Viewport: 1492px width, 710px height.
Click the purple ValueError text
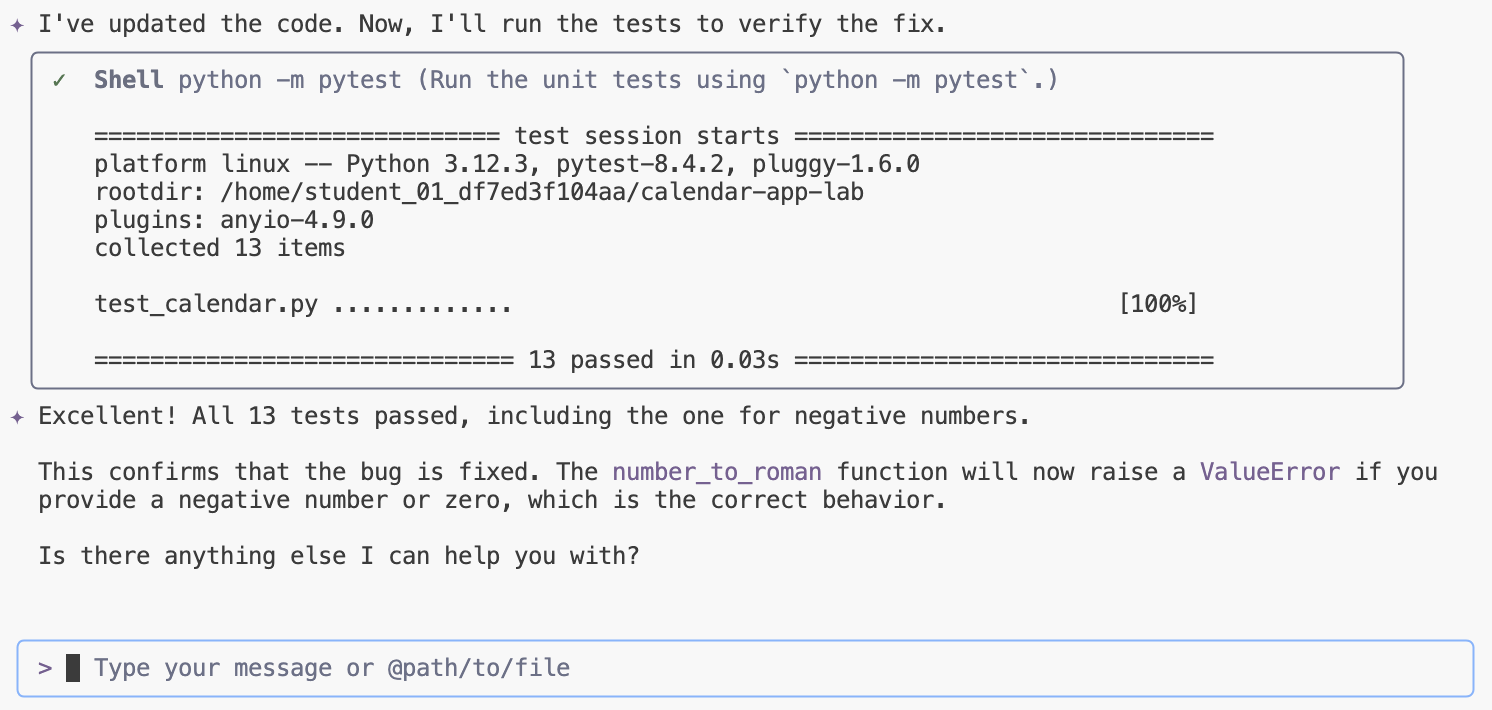pos(1270,472)
